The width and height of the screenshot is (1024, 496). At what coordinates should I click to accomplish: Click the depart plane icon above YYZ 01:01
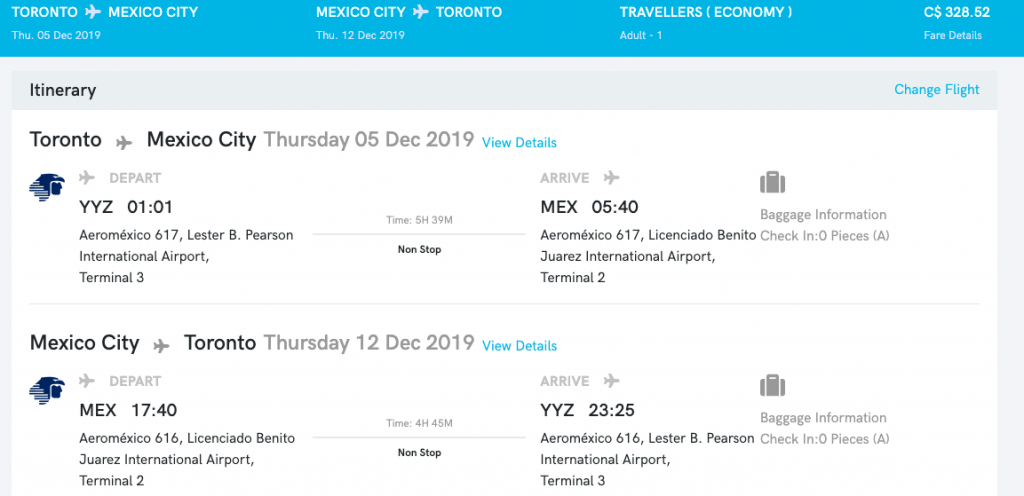[x=88, y=178]
